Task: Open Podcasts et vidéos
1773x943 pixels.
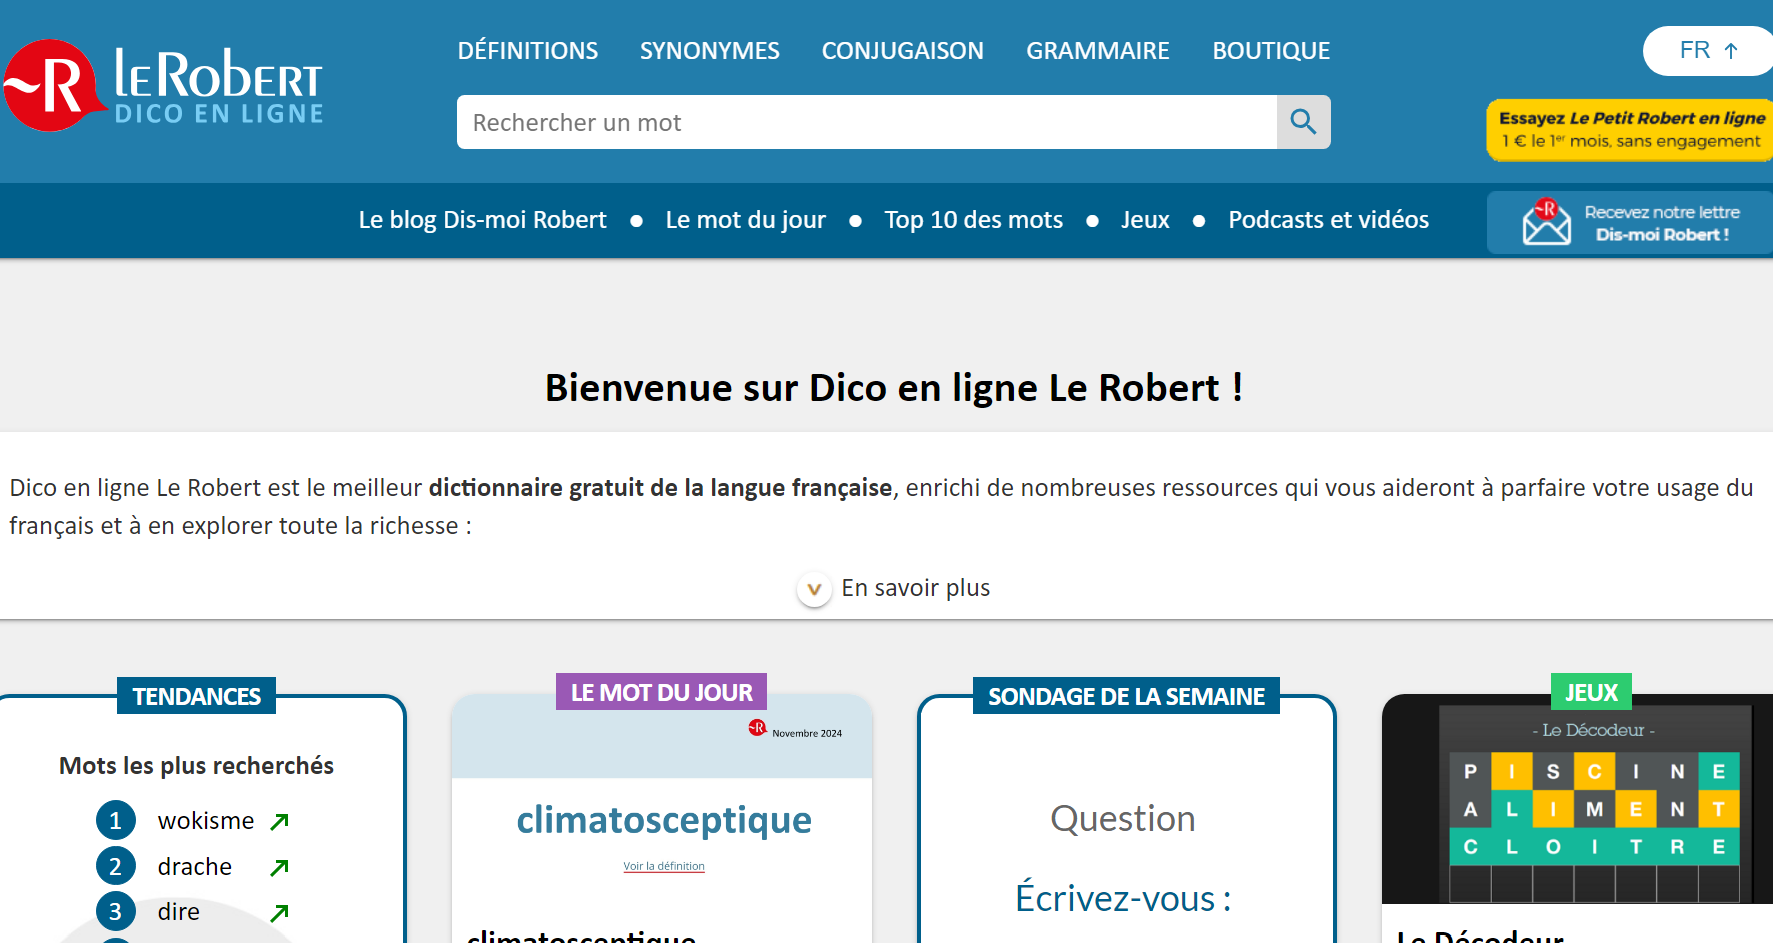Action: click(1329, 220)
